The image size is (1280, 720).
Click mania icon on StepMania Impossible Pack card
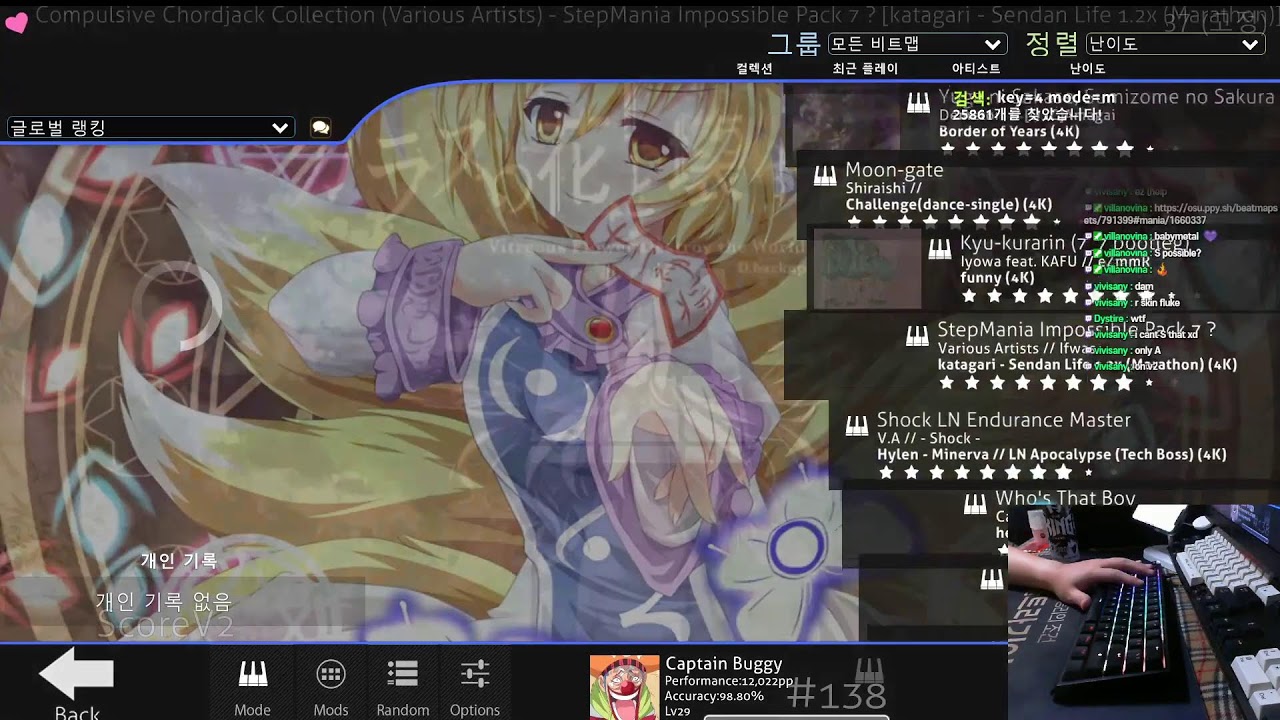(917, 336)
